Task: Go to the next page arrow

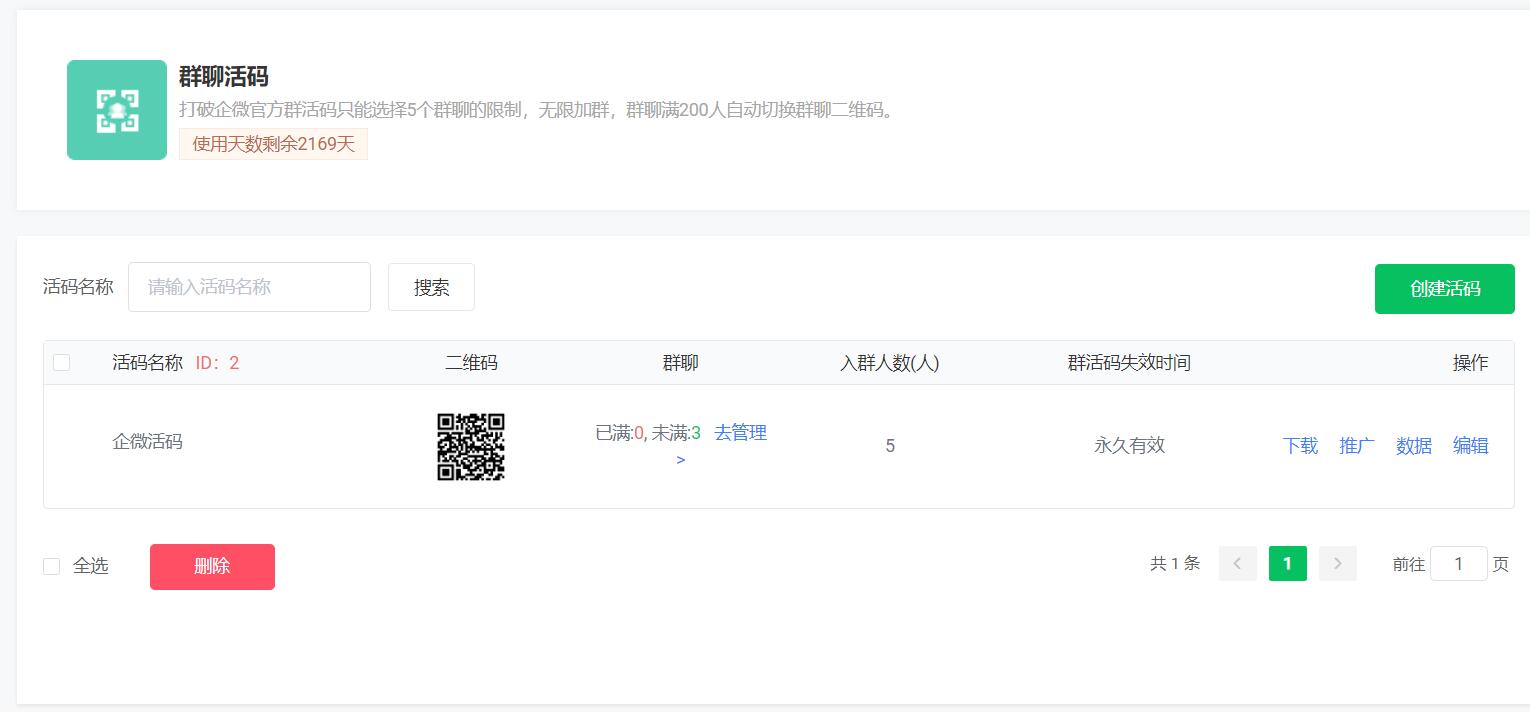Action: pos(1337,564)
